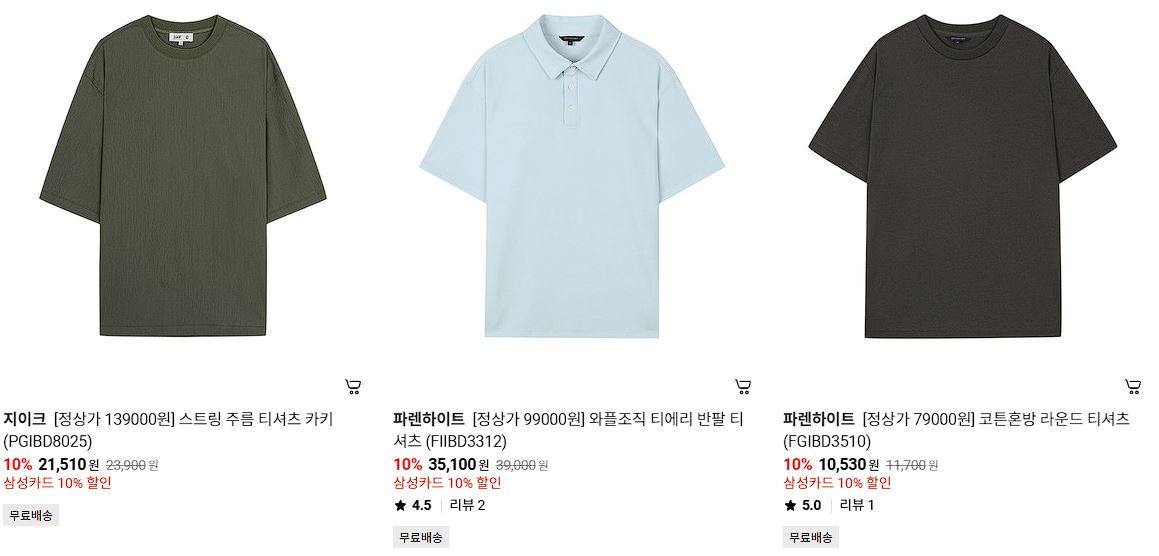Click the 파렌하이트 brand on the round tee
Viewport: 1159px width, 556px height.
pyautogui.click(x=819, y=419)
